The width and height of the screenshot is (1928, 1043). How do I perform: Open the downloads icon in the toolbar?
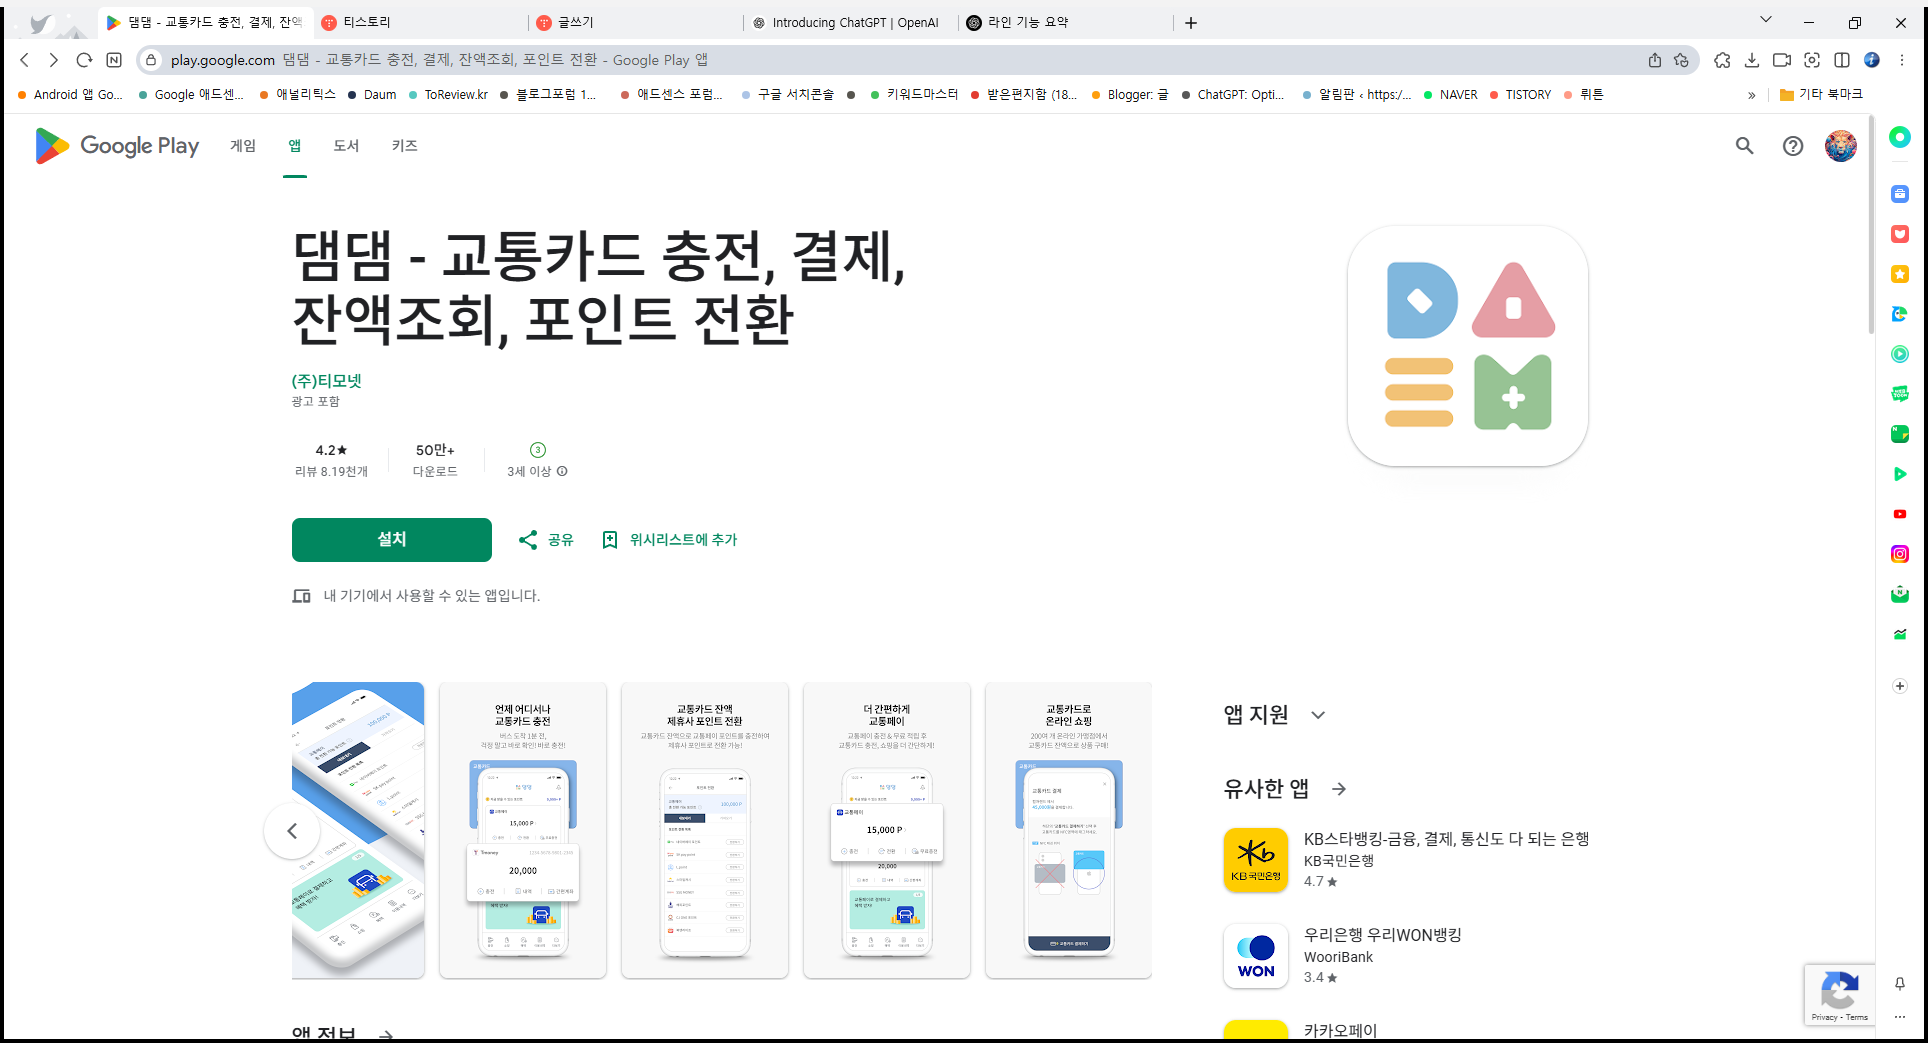tap(1752, 60)
